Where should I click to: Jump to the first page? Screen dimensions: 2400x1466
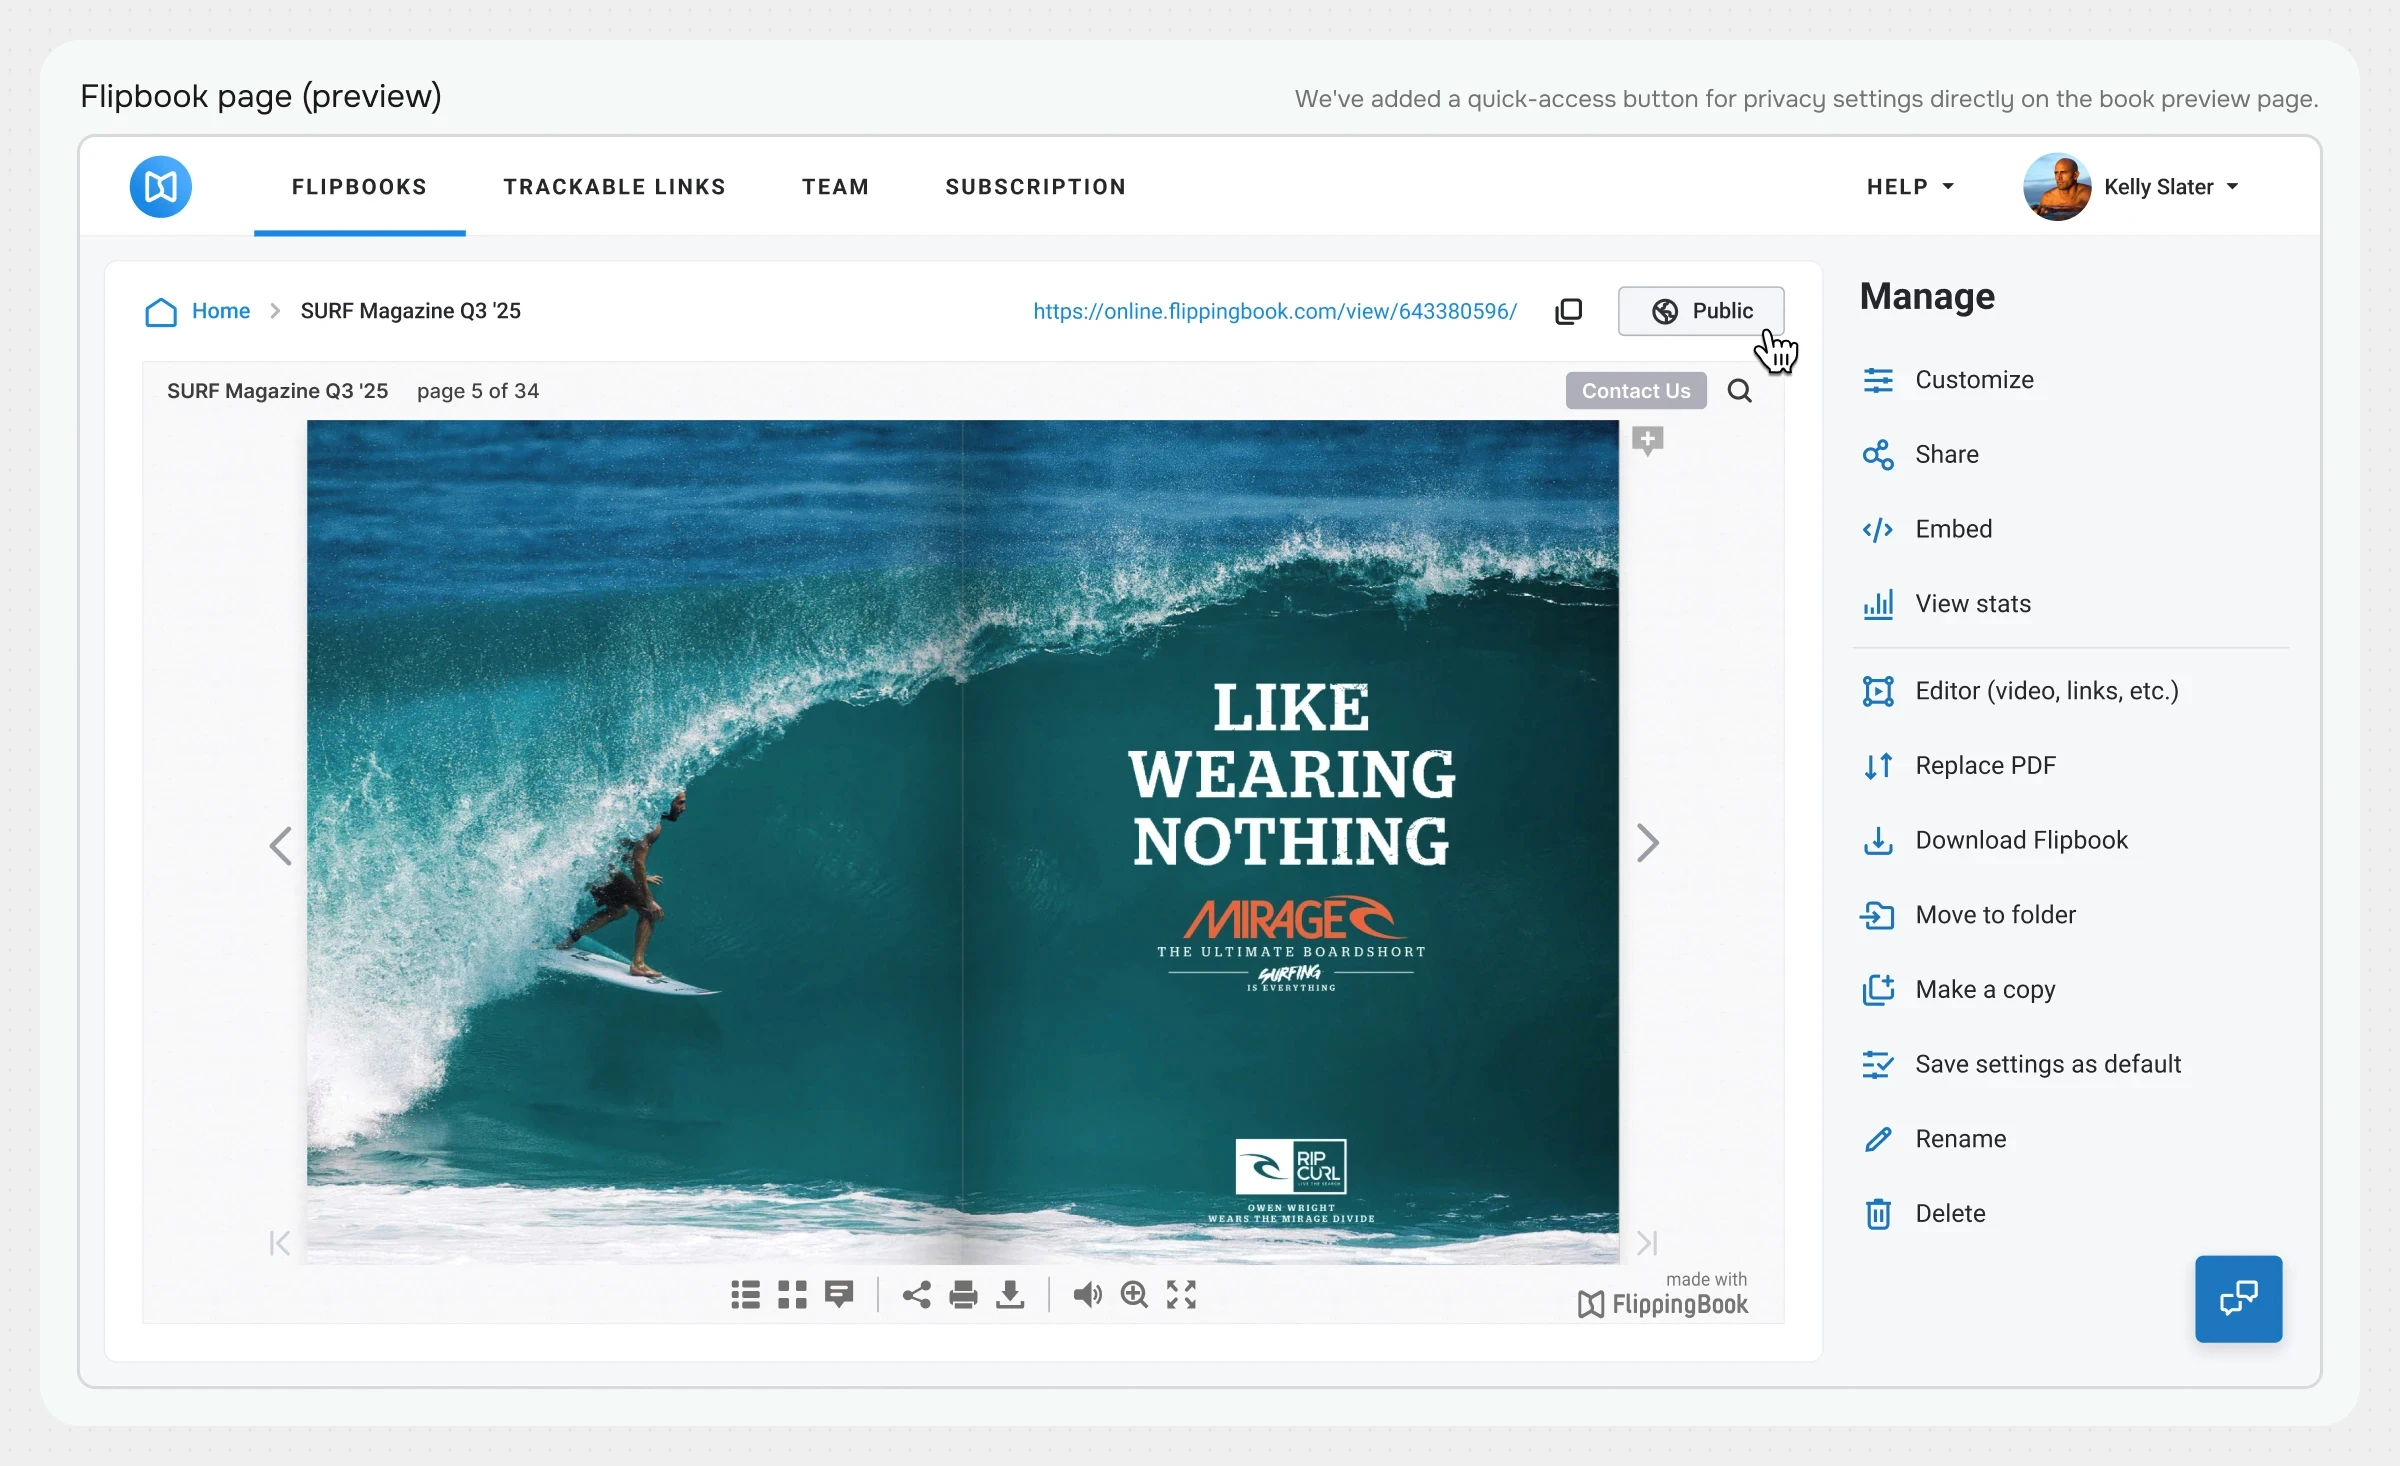tap(280, 1243)
